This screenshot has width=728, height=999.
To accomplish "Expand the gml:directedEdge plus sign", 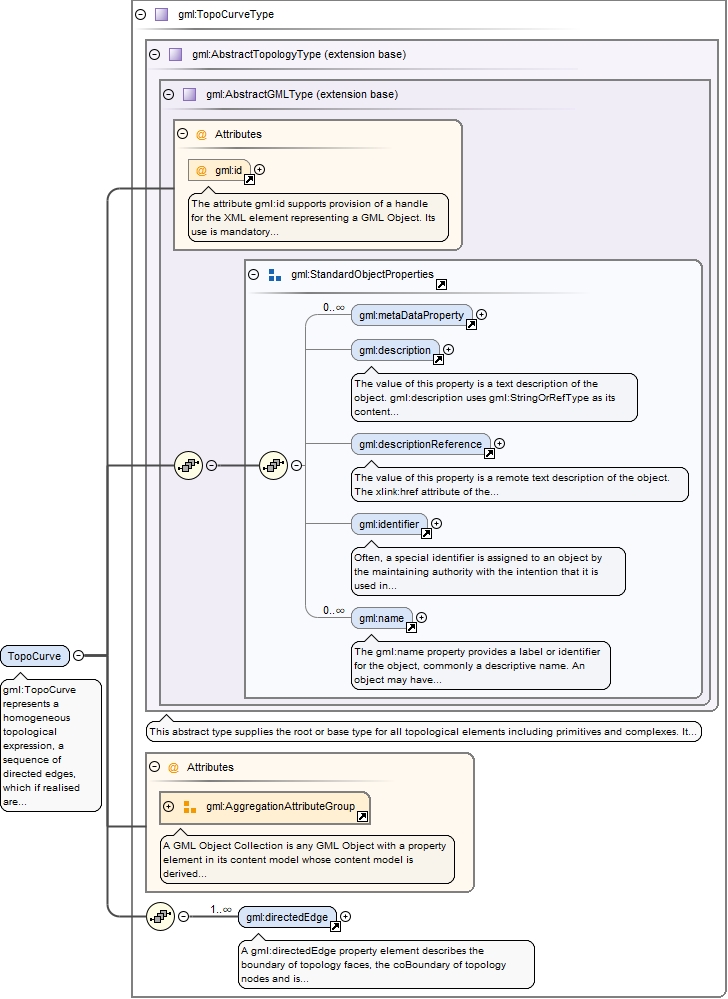I will point(345,916).
